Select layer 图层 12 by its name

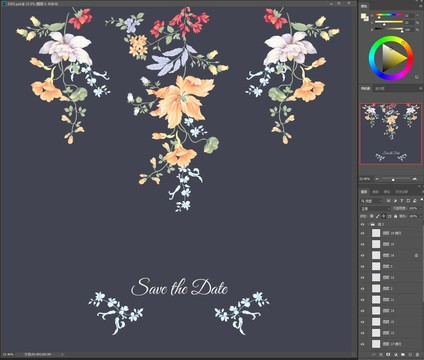pyautogui.click(x=389, y=277)
